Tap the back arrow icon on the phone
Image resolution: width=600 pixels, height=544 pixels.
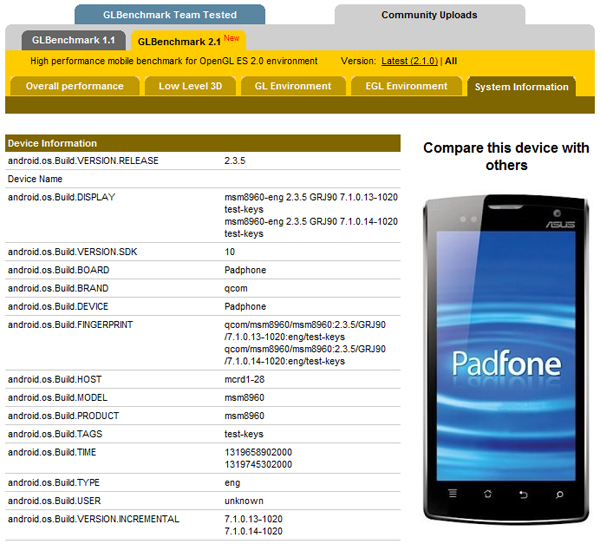tap(523, 494)
